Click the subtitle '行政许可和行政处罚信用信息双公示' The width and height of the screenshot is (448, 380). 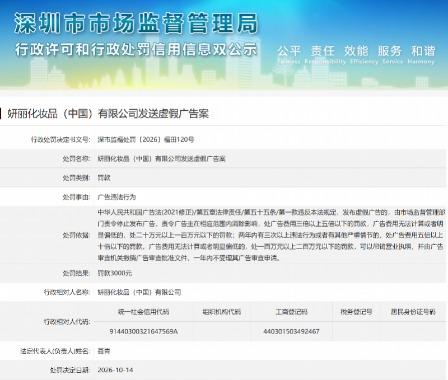136,49
